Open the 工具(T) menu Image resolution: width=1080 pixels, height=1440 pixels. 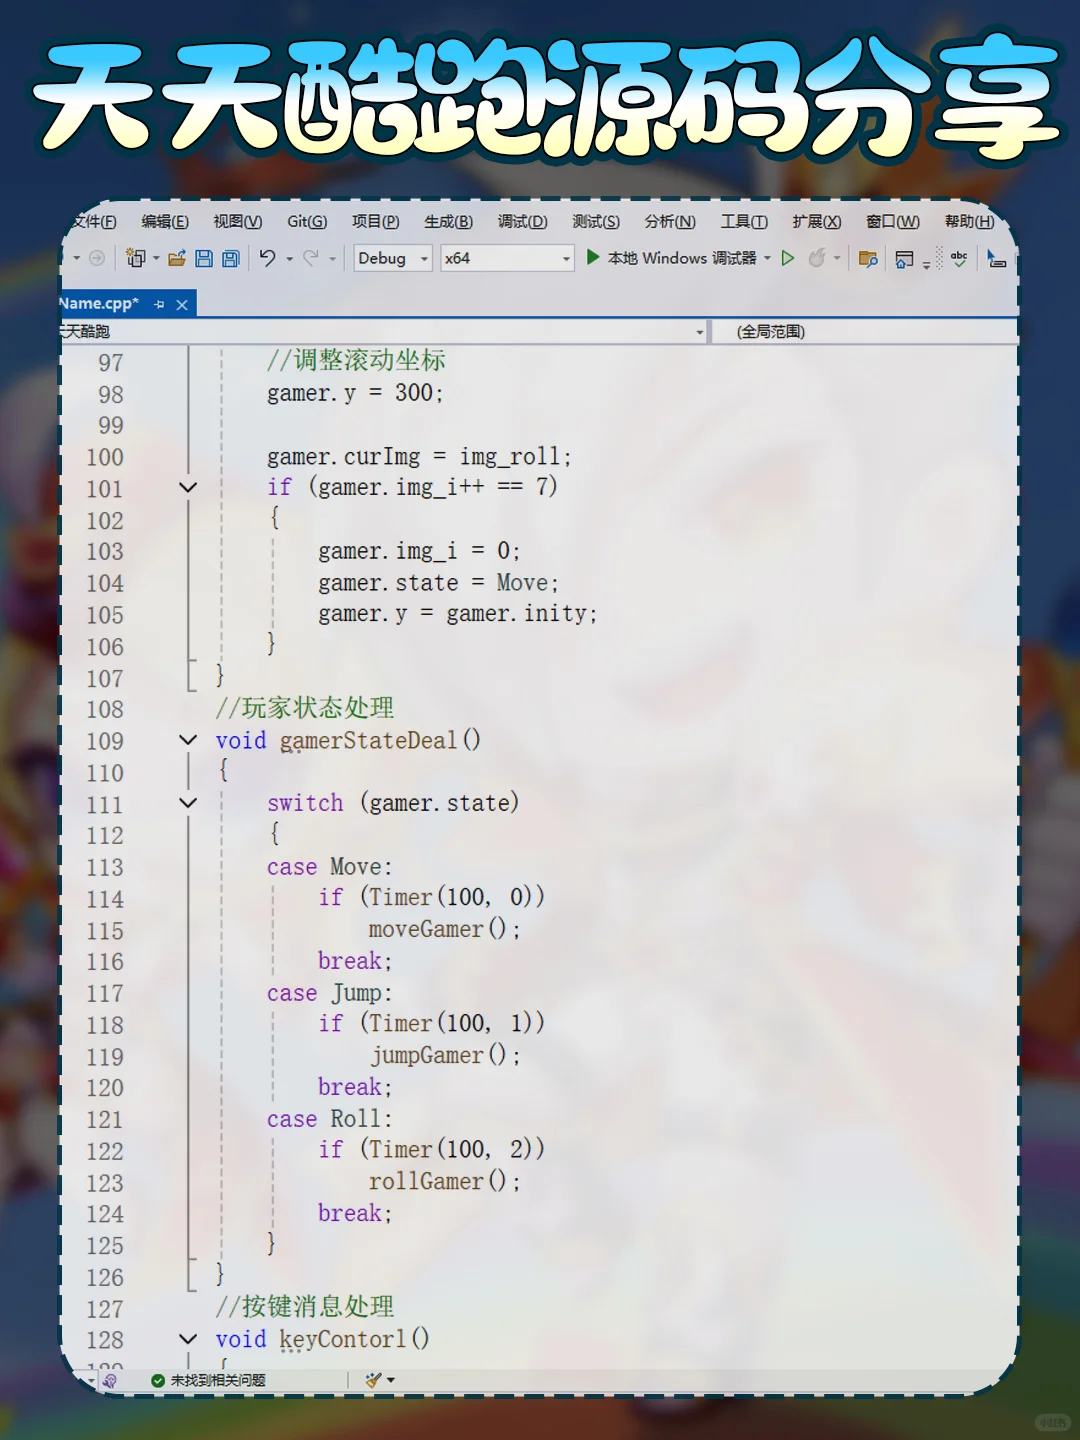click(744, 222)
